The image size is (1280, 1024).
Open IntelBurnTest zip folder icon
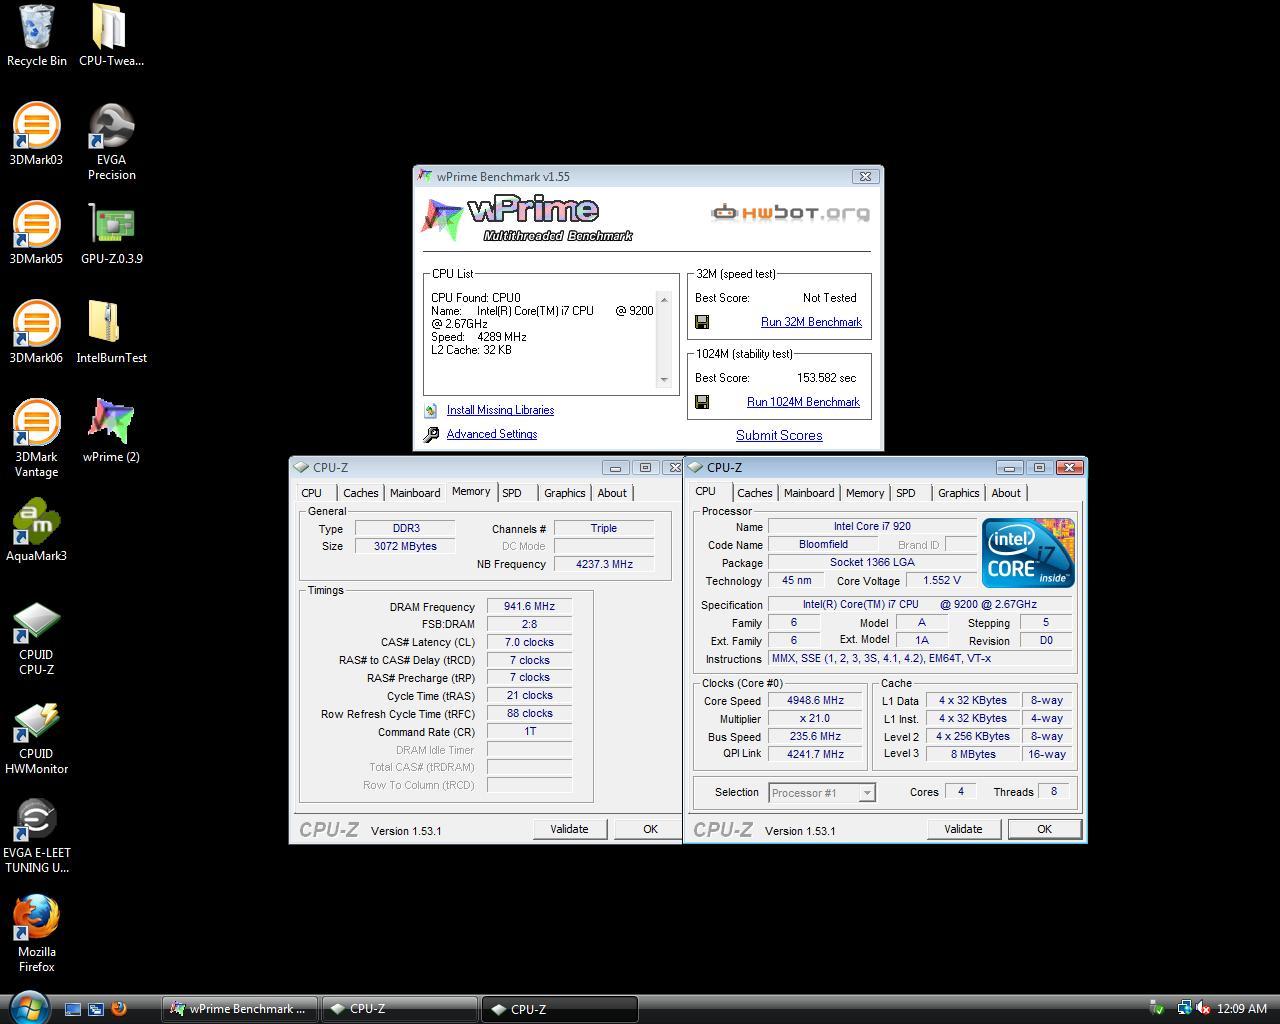pyautogui.click(x=111, y=332)
